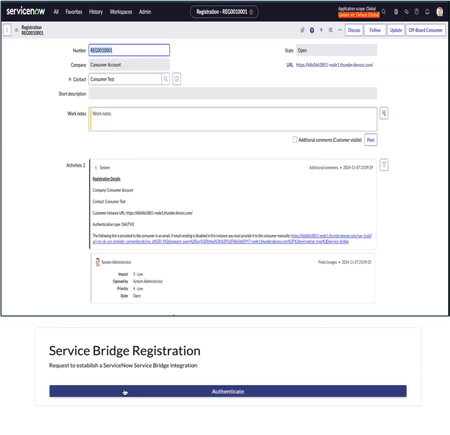Click the 'Company: Consumer Account' activity line

click(113, 190)
